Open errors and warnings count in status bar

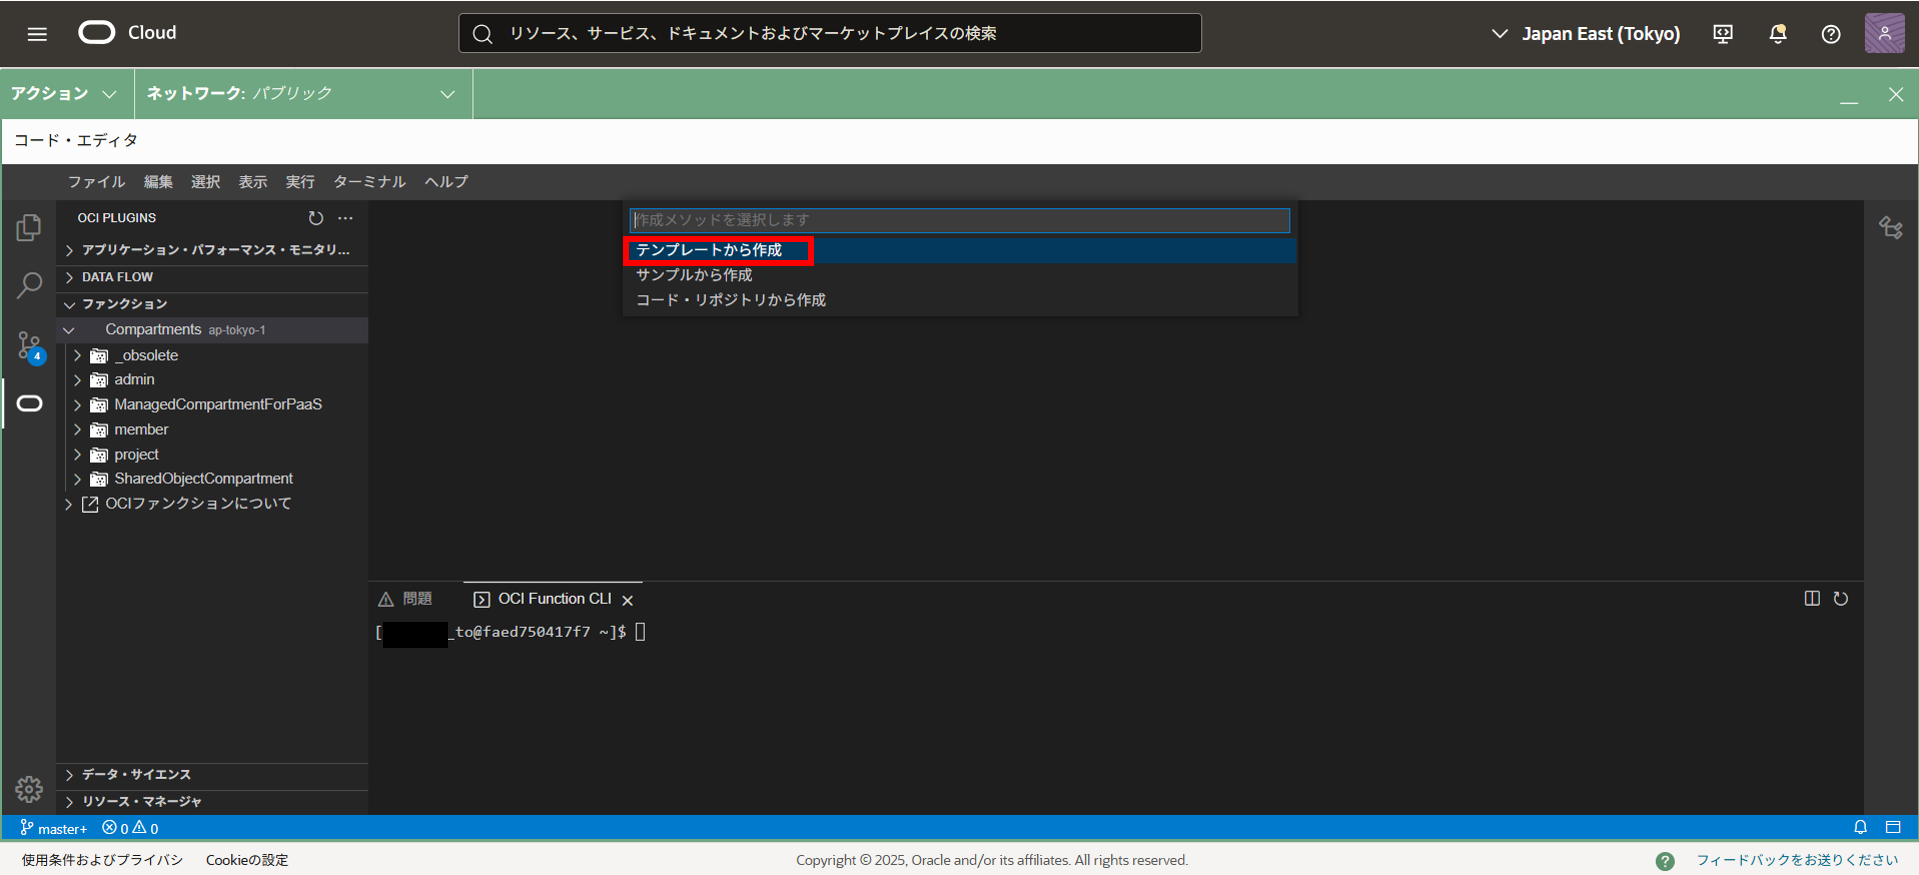click(x=130, y=828)
